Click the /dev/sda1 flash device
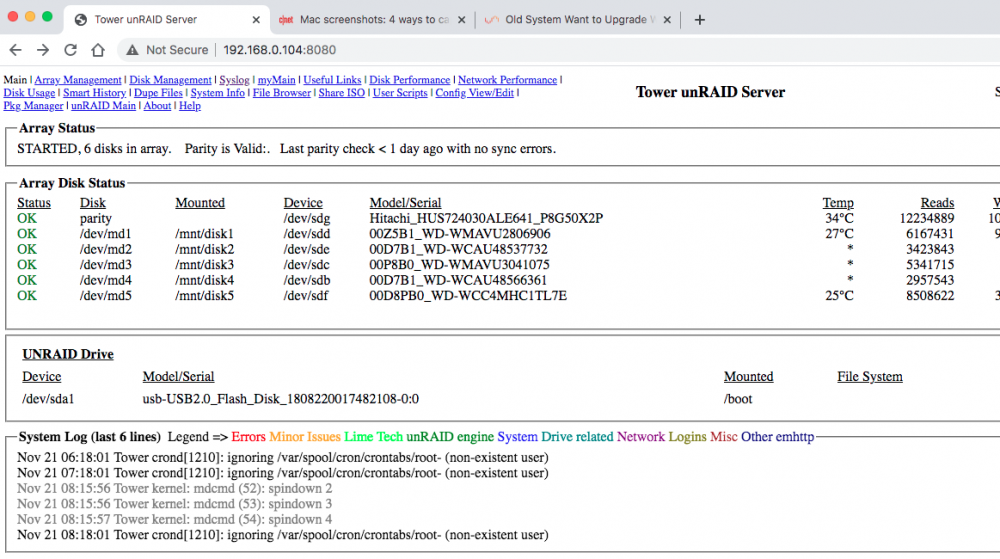The width and height of the screenshot is (1000, 559). [48, 399]
